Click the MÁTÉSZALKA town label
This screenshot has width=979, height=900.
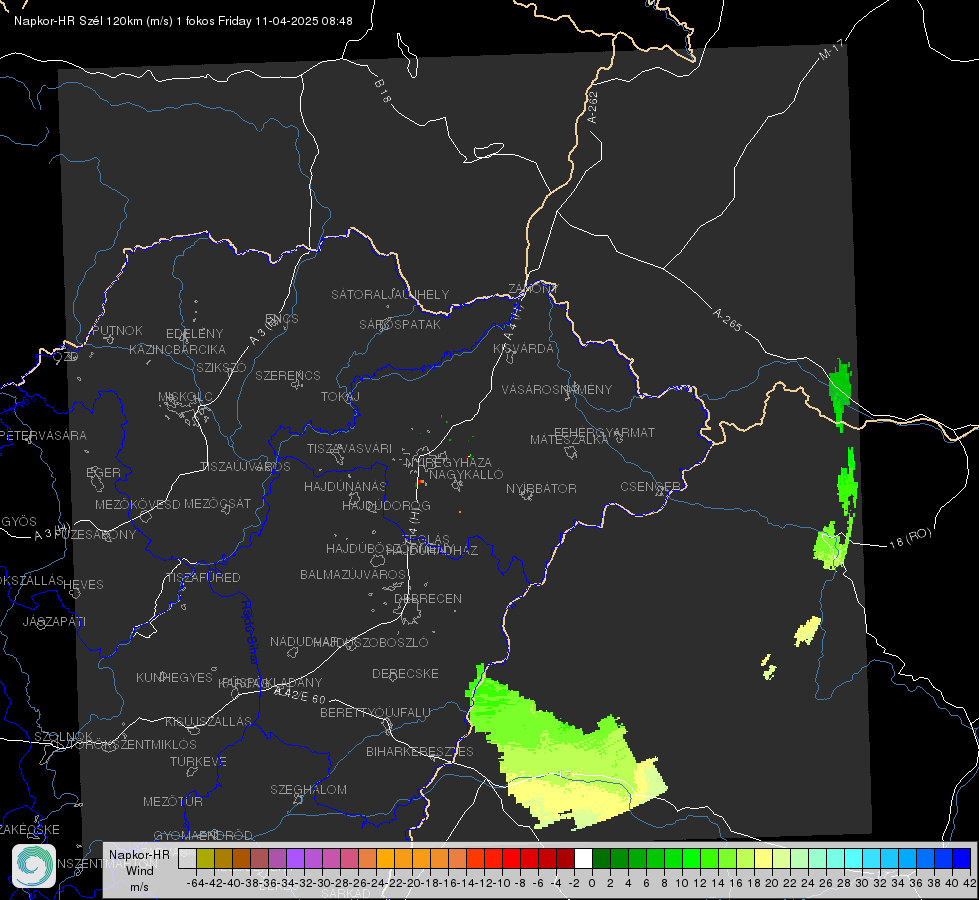[x=569, y=440]
